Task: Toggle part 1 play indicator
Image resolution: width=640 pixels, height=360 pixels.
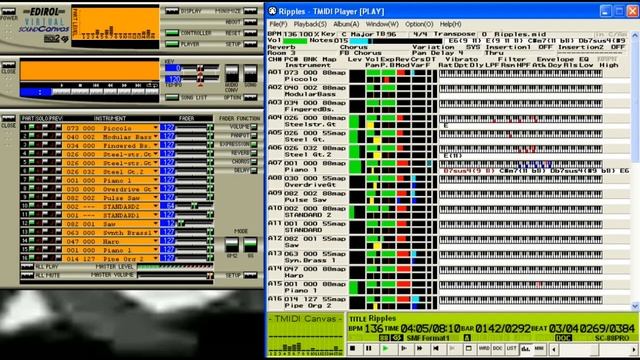Action: [31, 127]
